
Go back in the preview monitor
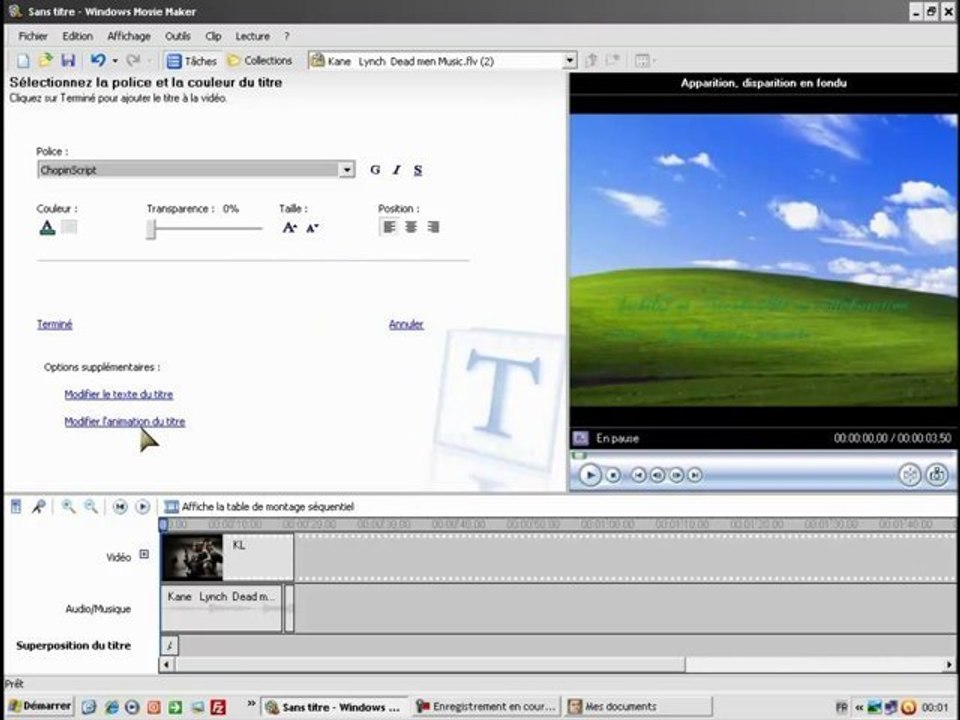click(x=638, y=475)
